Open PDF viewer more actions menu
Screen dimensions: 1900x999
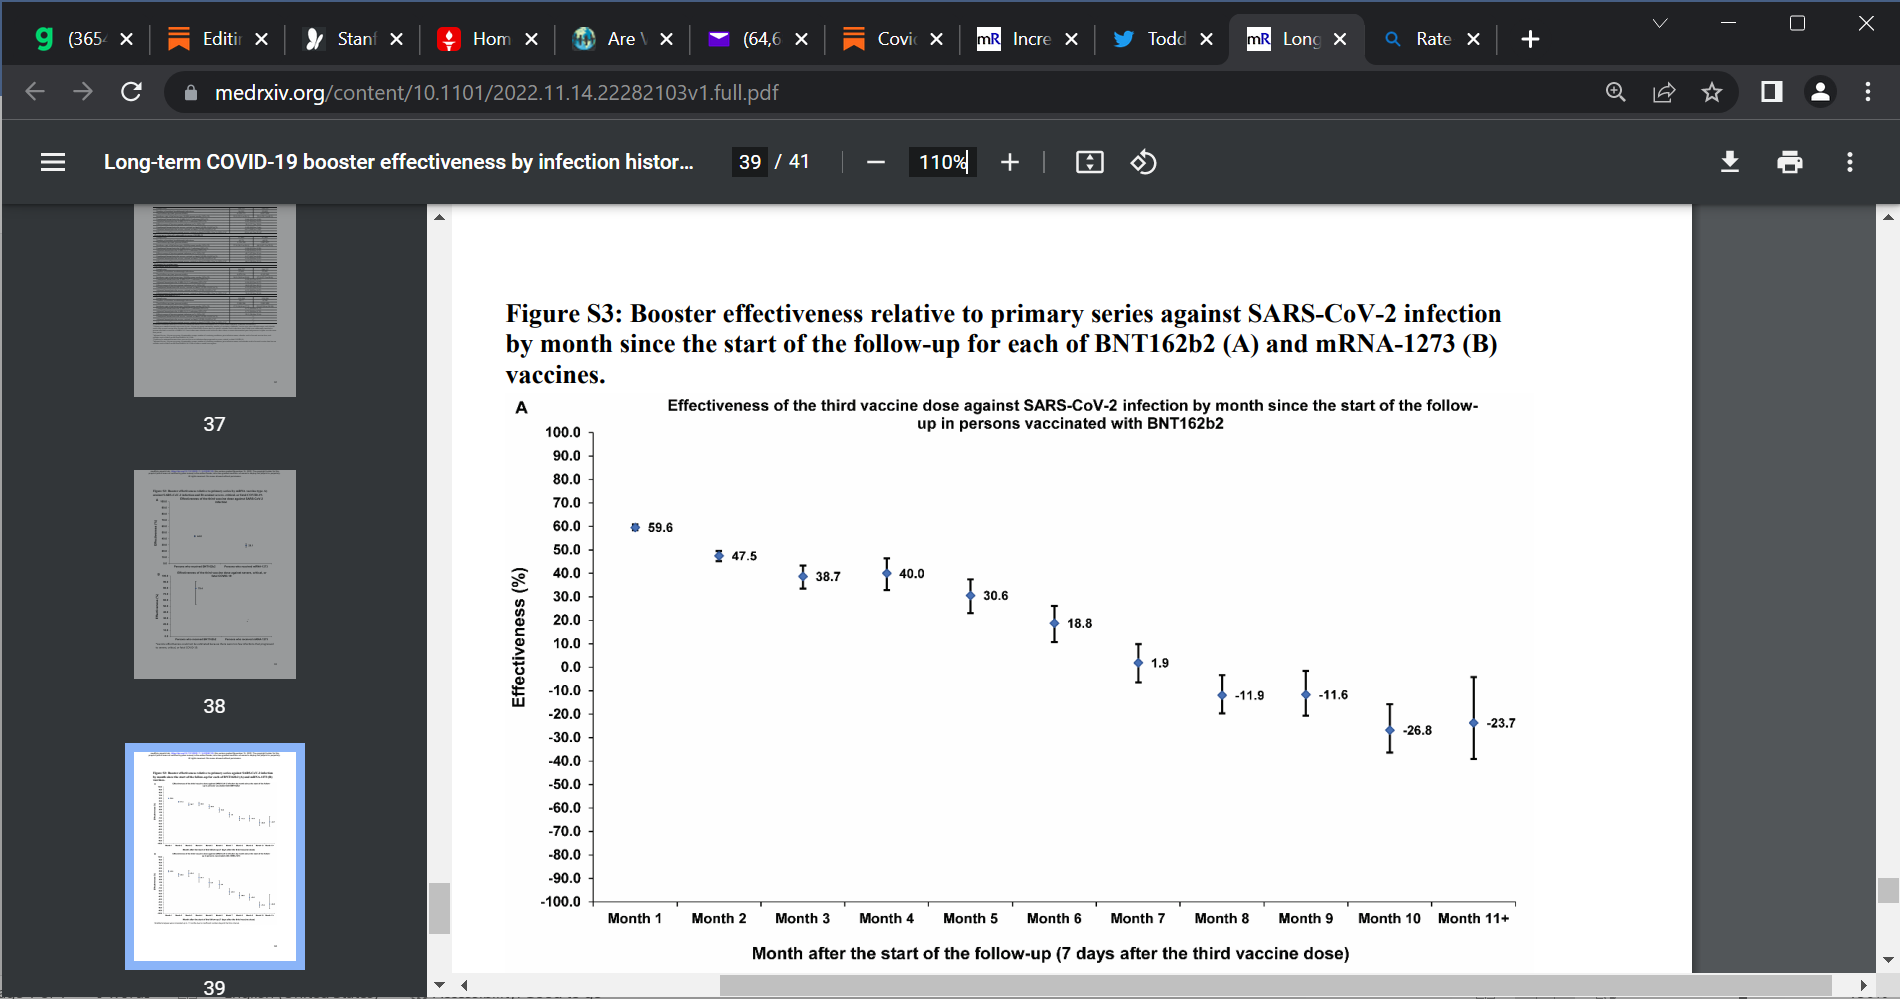(x=1850, y=162)
